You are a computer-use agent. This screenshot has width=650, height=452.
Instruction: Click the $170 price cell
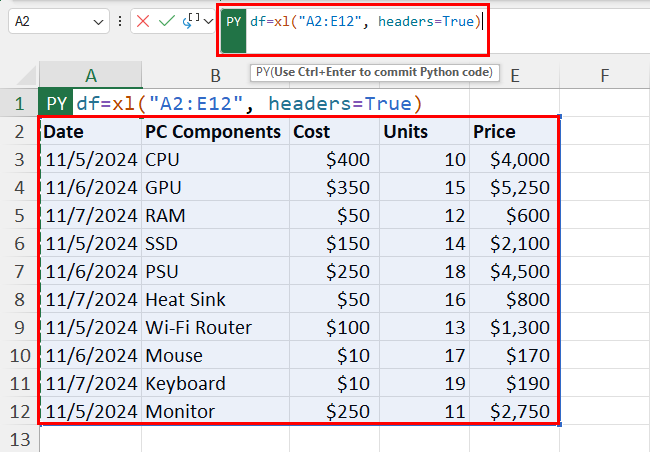click(514, 355)
